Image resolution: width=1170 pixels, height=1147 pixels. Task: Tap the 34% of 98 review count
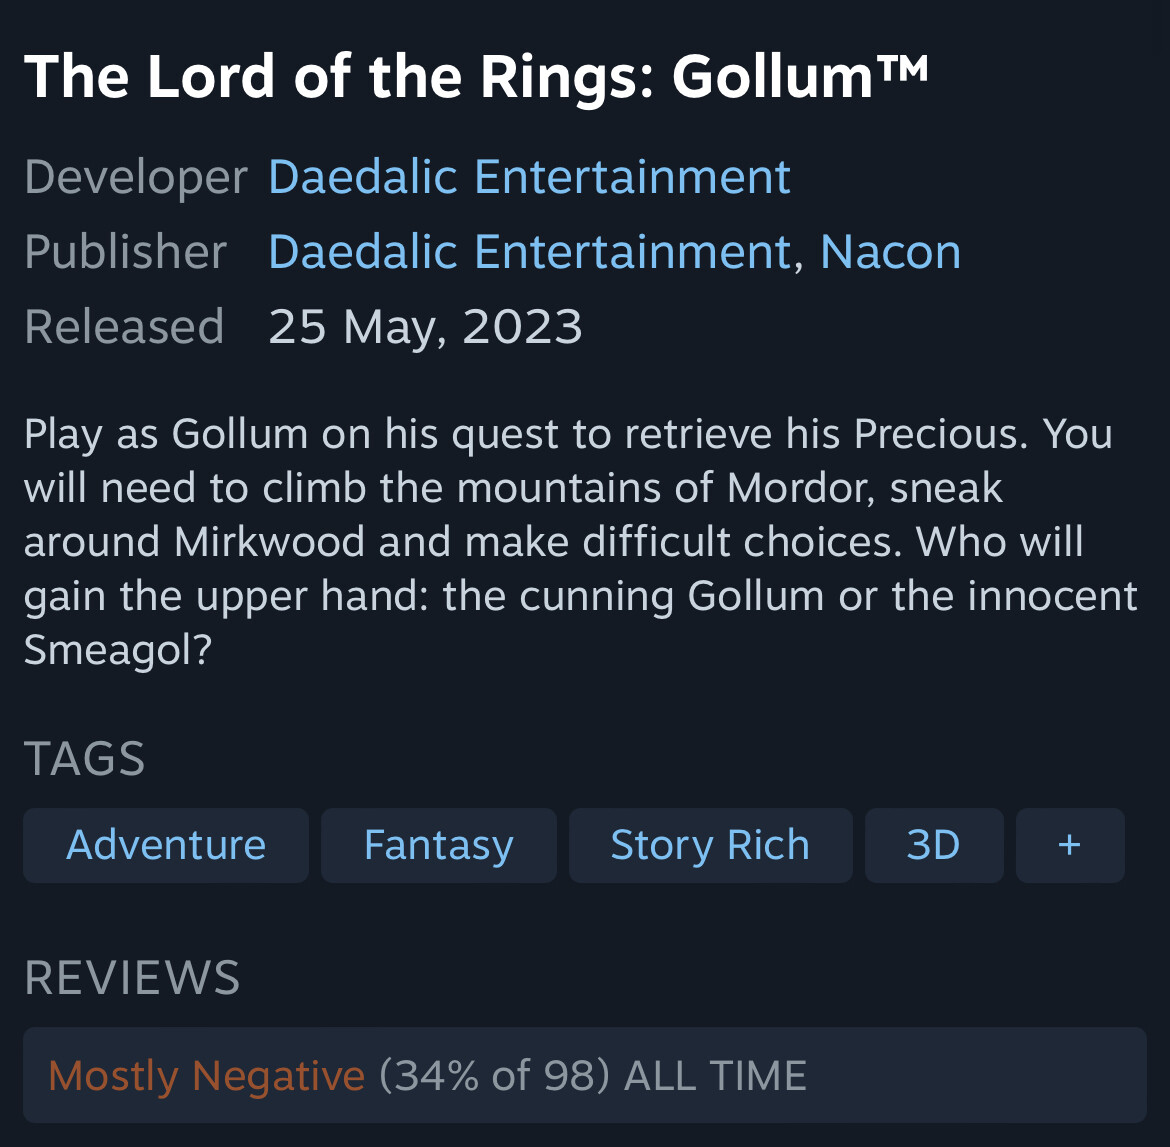pos(495,1076)
